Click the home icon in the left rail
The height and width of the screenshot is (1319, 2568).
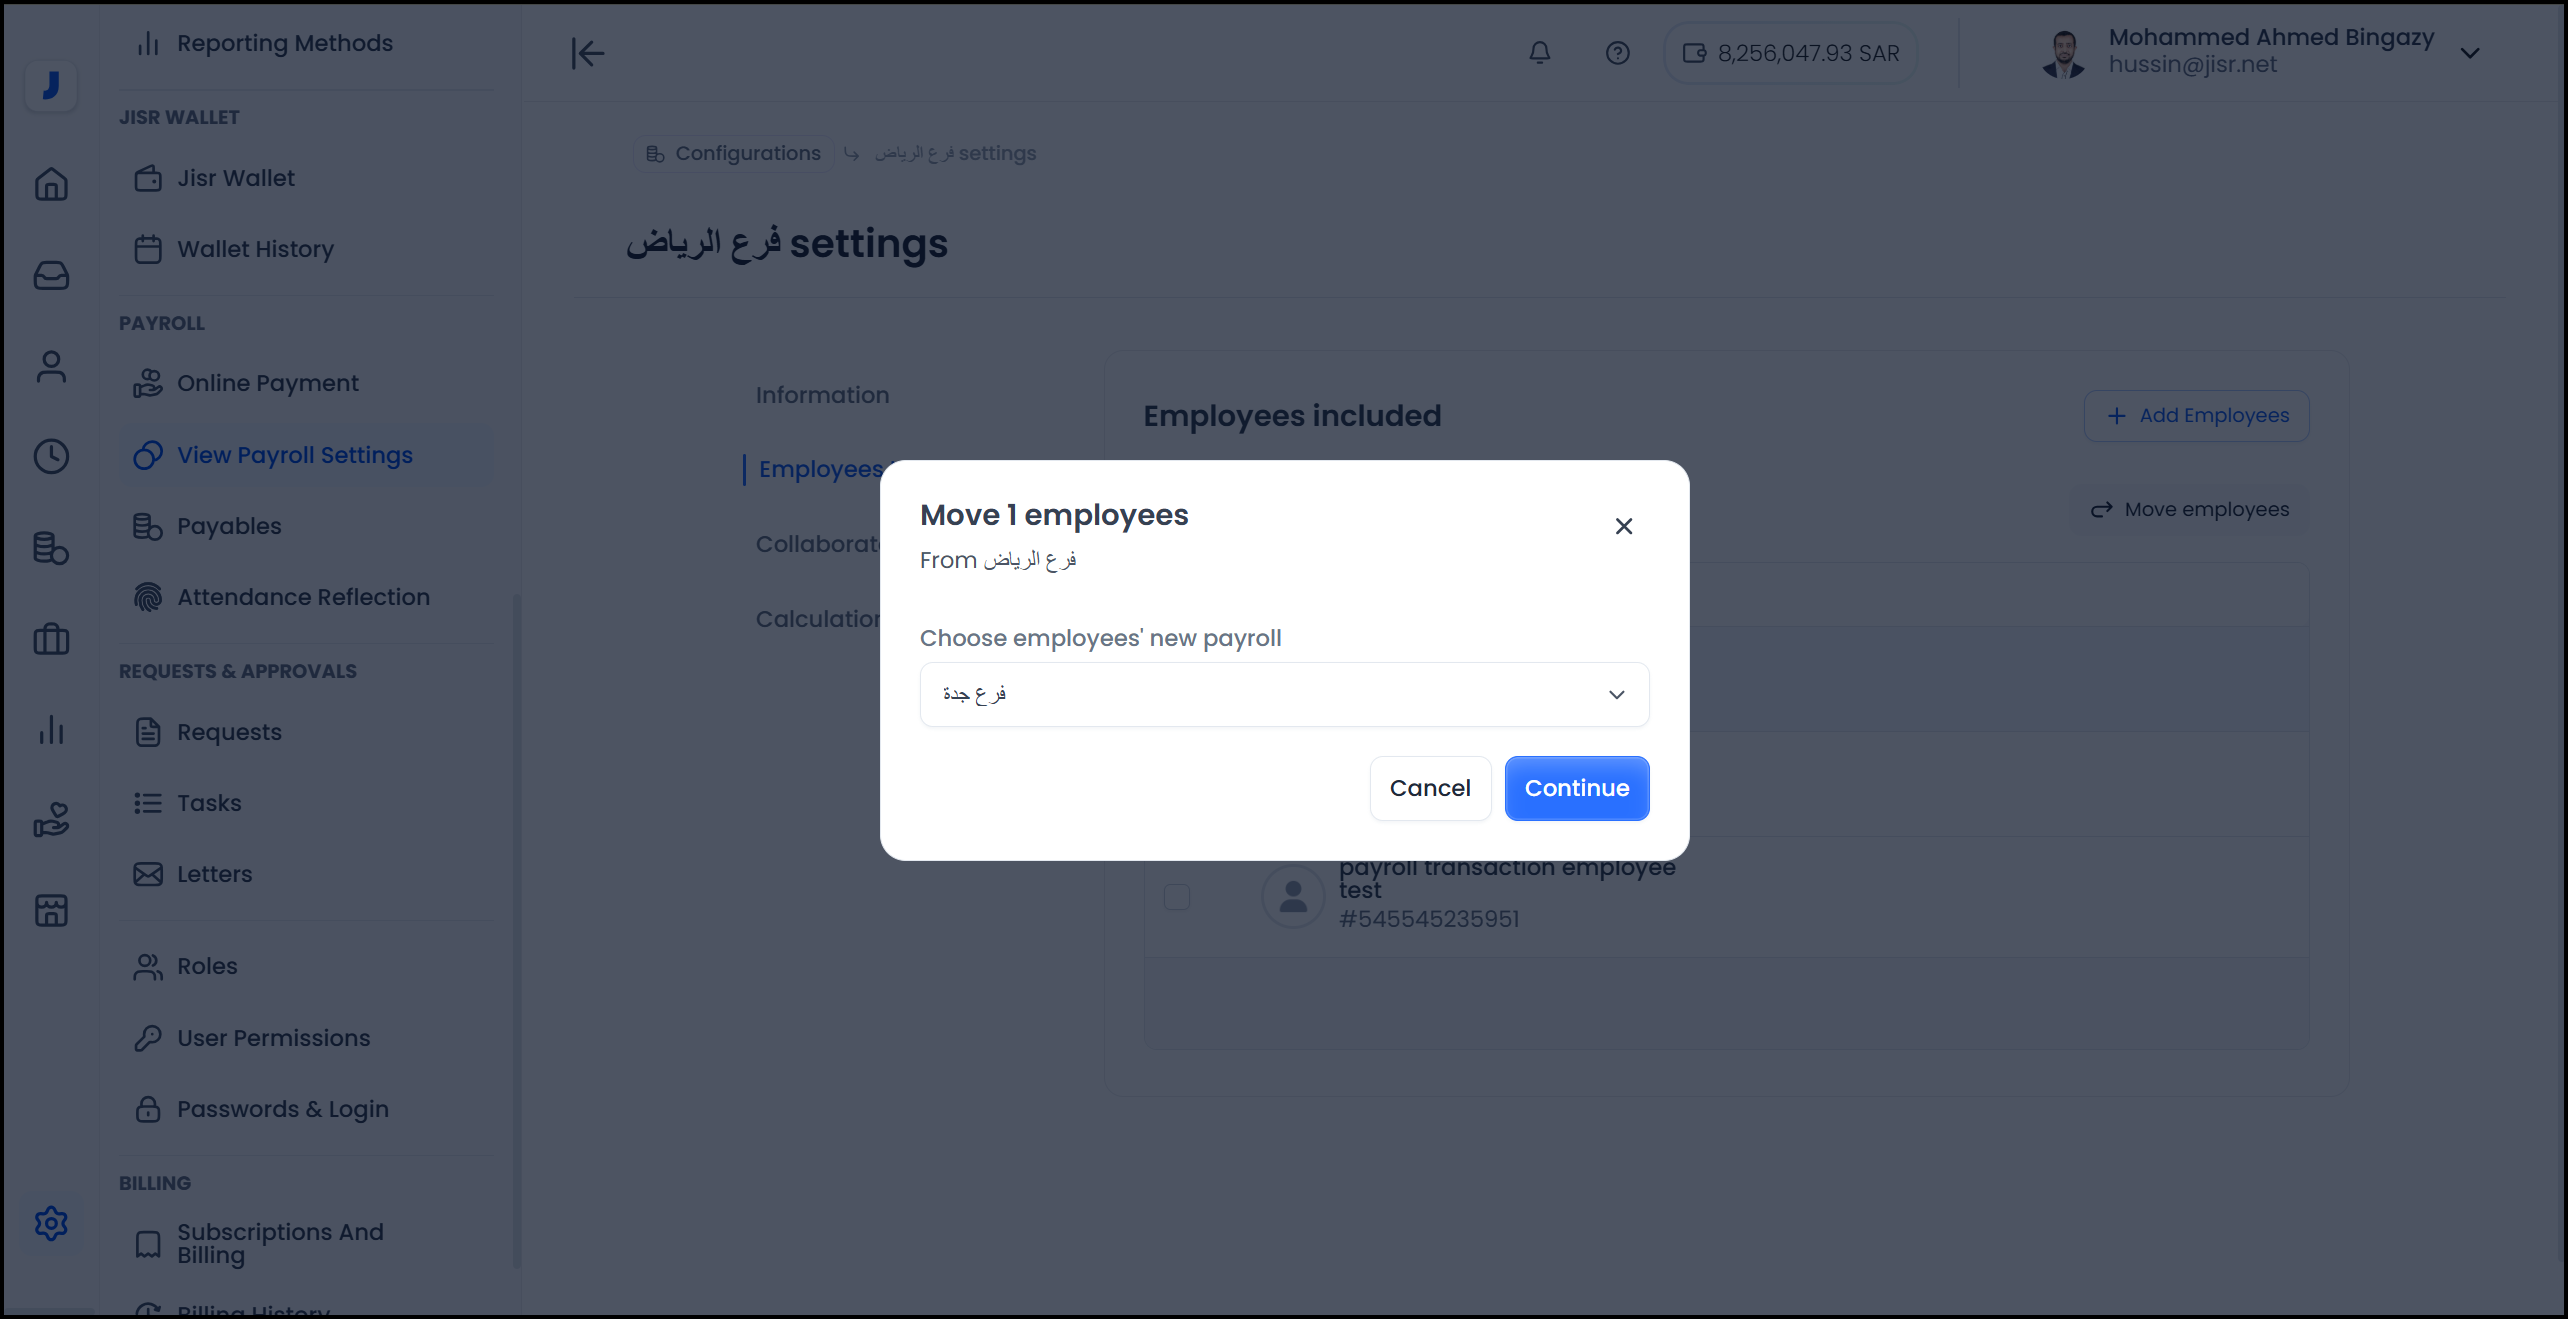[x=51, y=184]
